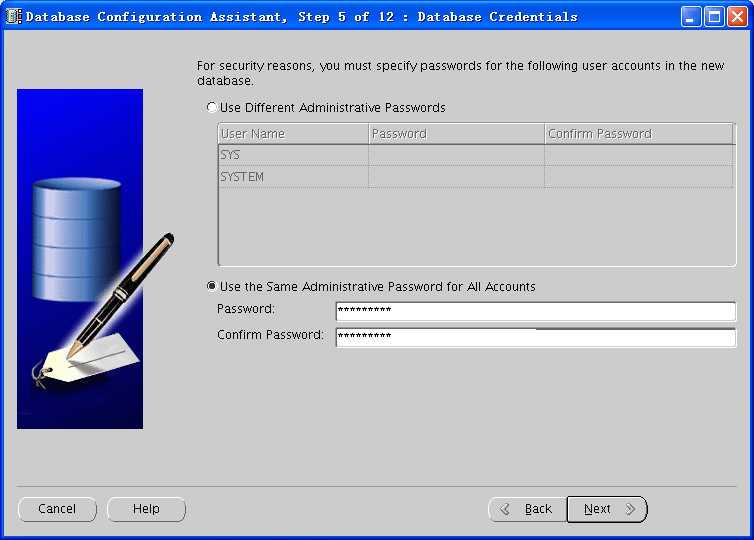The image size is (754, 540).
Task: Proceed with the Next button
Action: pos(607,509)
